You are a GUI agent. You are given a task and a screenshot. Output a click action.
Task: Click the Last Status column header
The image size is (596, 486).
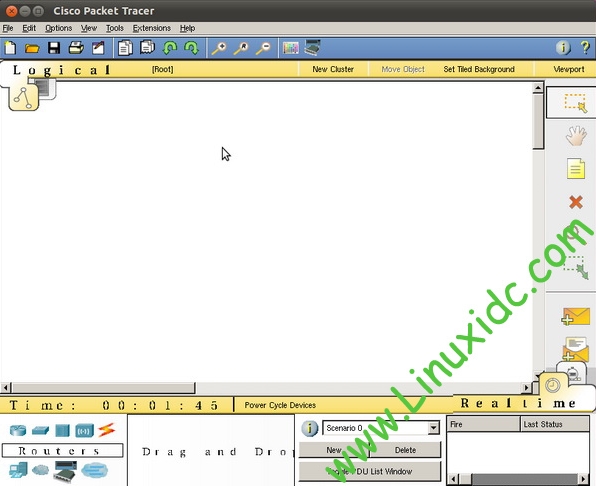tap(555, 424)
